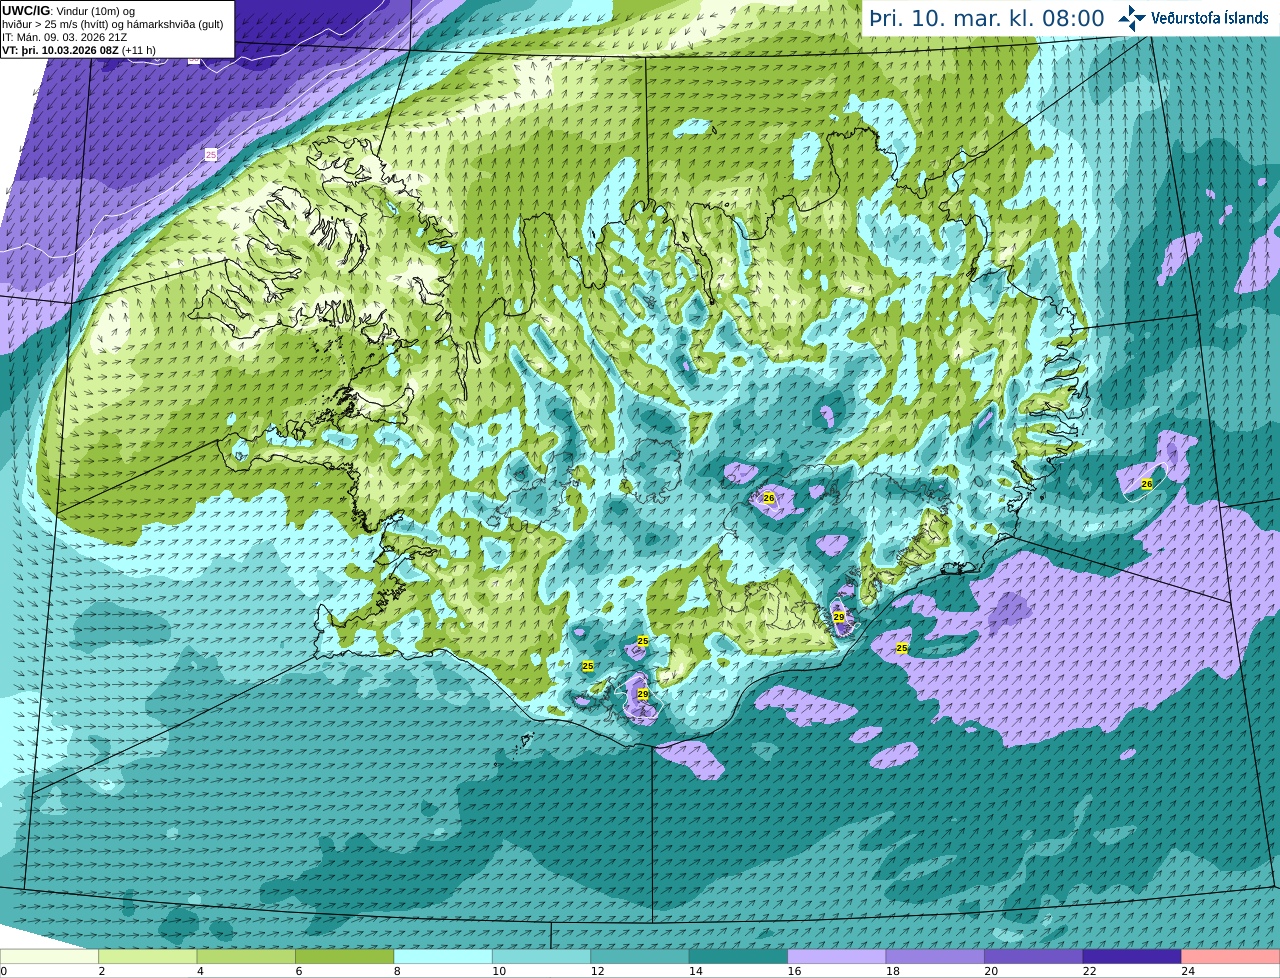Select the 'VT: þri. 10.03.2026 08Z (+11 h)' line

79,50
